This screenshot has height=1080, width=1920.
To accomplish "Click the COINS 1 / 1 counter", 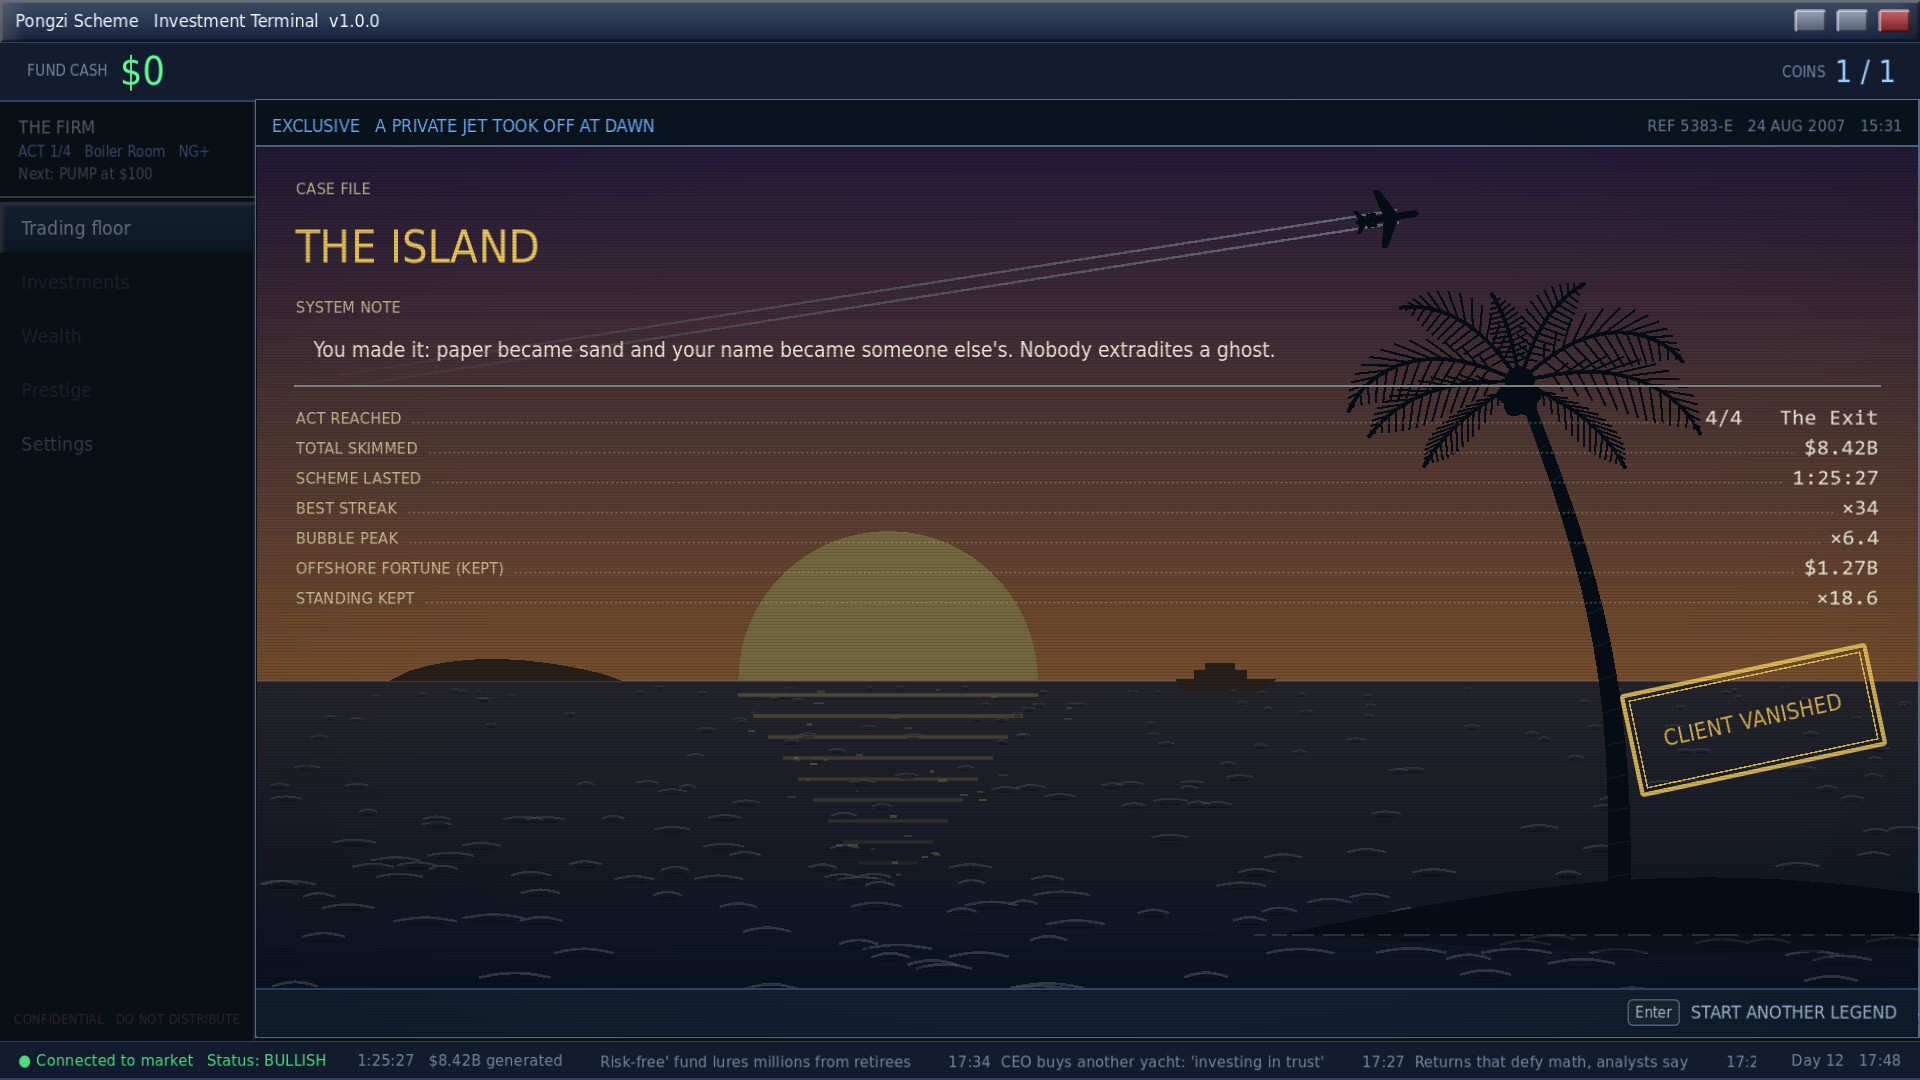I will 1838,71.
